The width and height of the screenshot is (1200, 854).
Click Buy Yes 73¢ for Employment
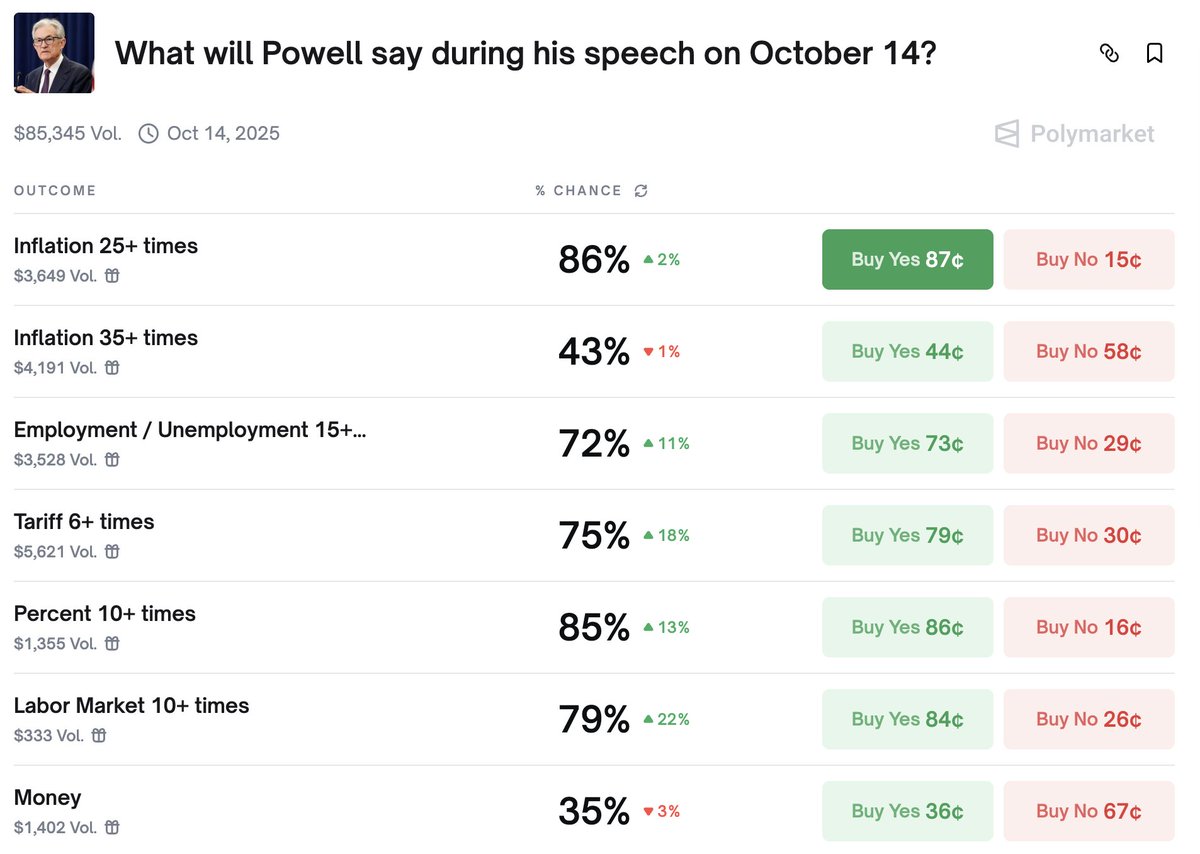point(907,444)
